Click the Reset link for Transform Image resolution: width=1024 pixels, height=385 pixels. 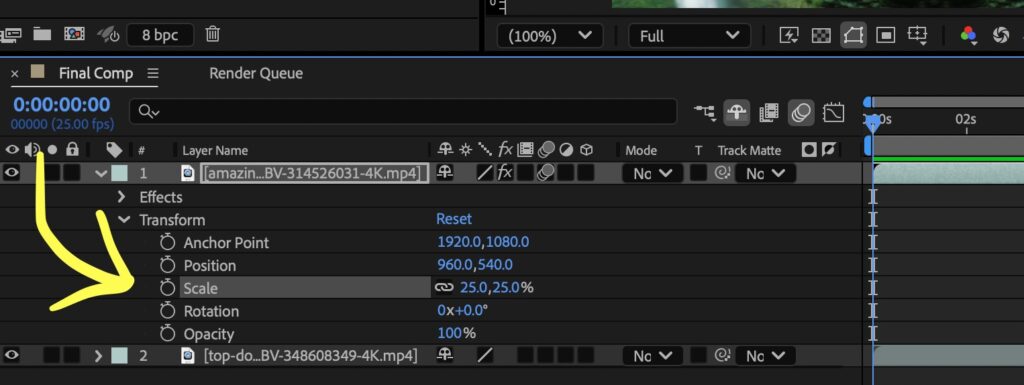[x=454, y=219]
